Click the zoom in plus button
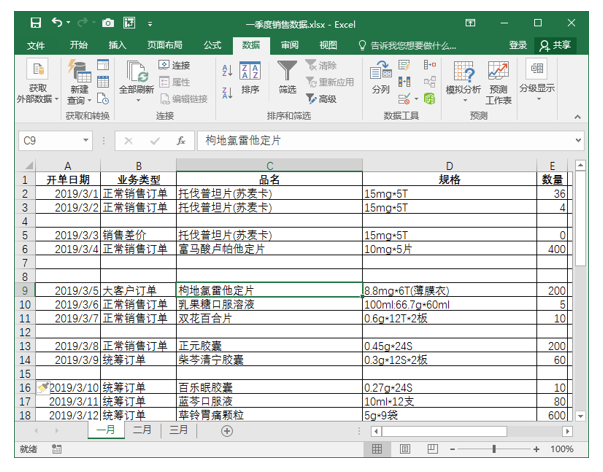The width and height of the screenshot is (603, 472). click(x=536, y=449)
